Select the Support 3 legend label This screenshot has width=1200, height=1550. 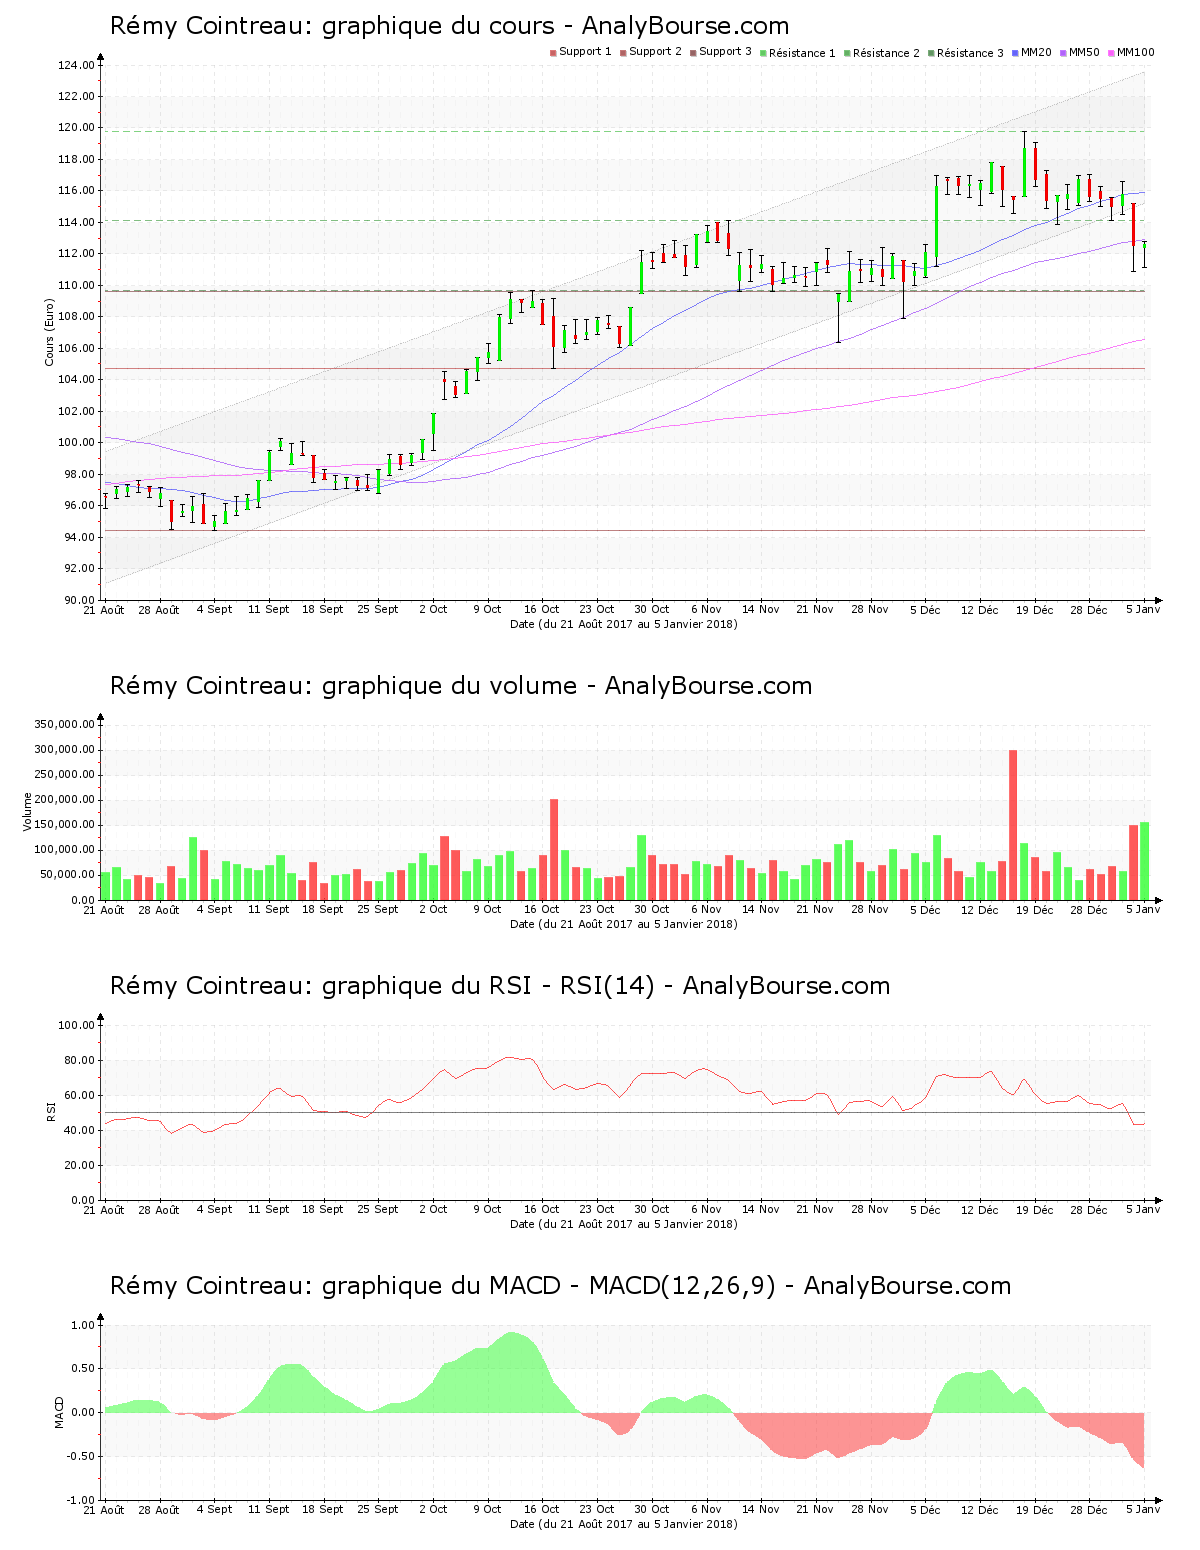pos(725,52)
